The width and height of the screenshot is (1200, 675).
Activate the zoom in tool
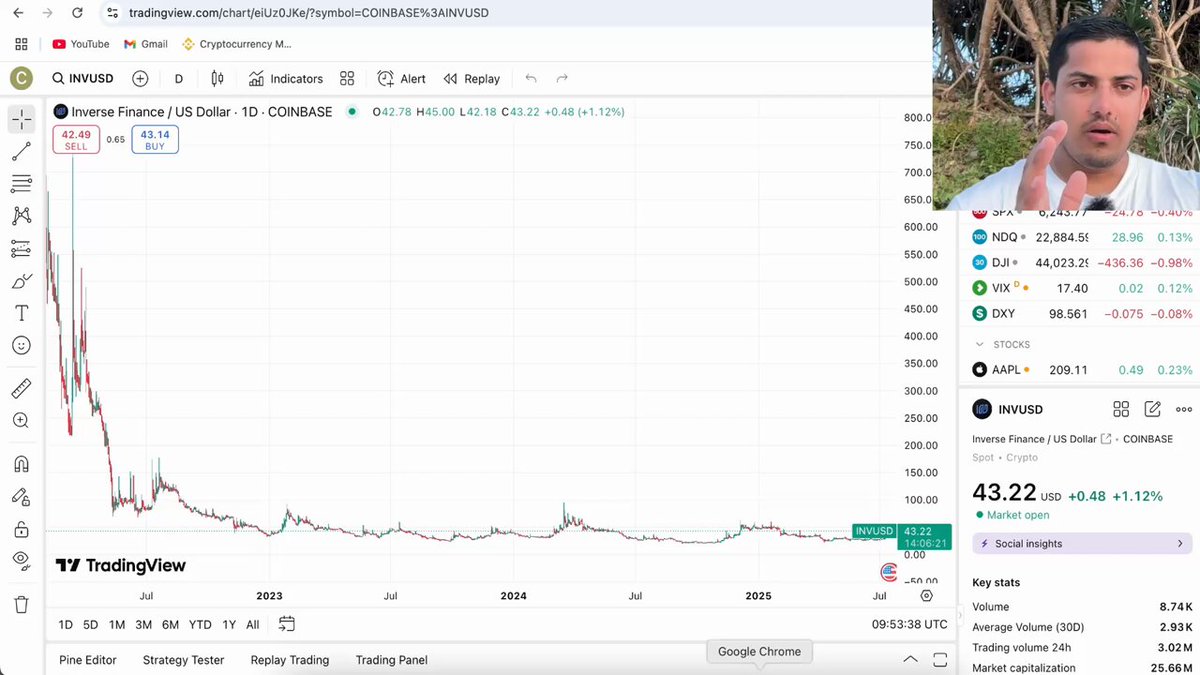click(21, 421)
